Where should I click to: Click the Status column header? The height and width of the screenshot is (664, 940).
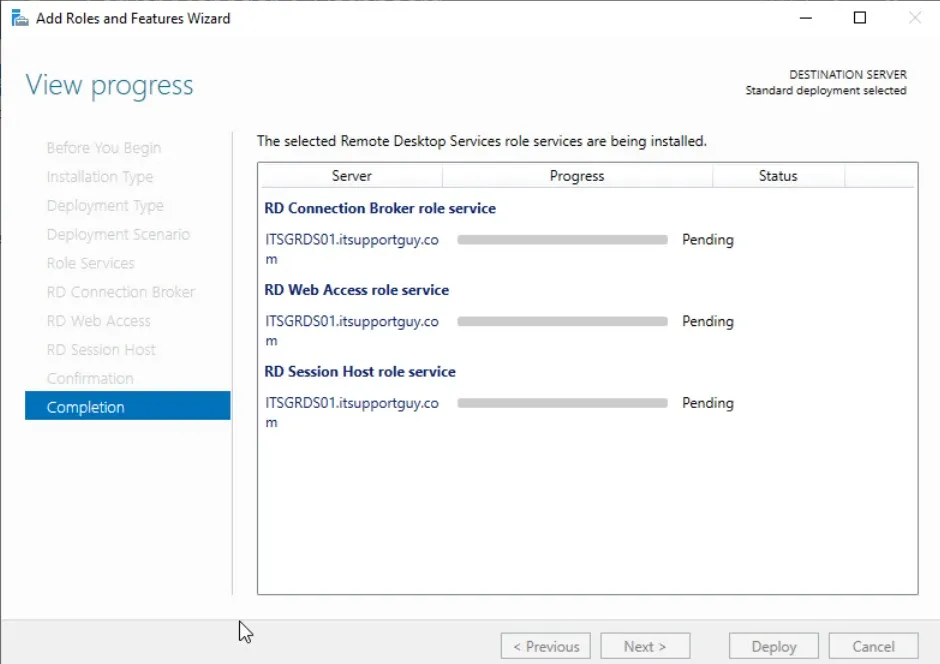coord(778,176)
